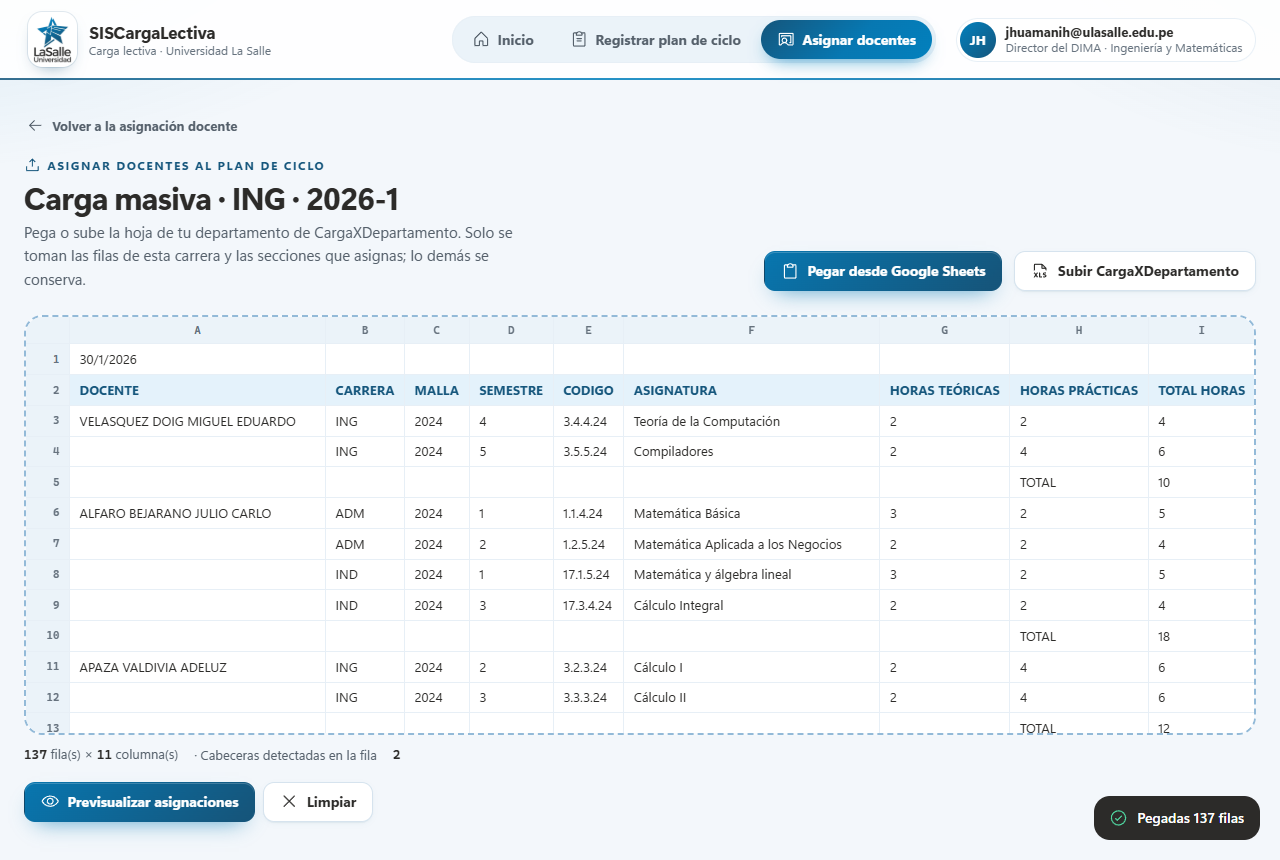
Task: Click cell VELASQUEZ DOIG MIGUEL EDUARDO
Action: tap(197, 421)
